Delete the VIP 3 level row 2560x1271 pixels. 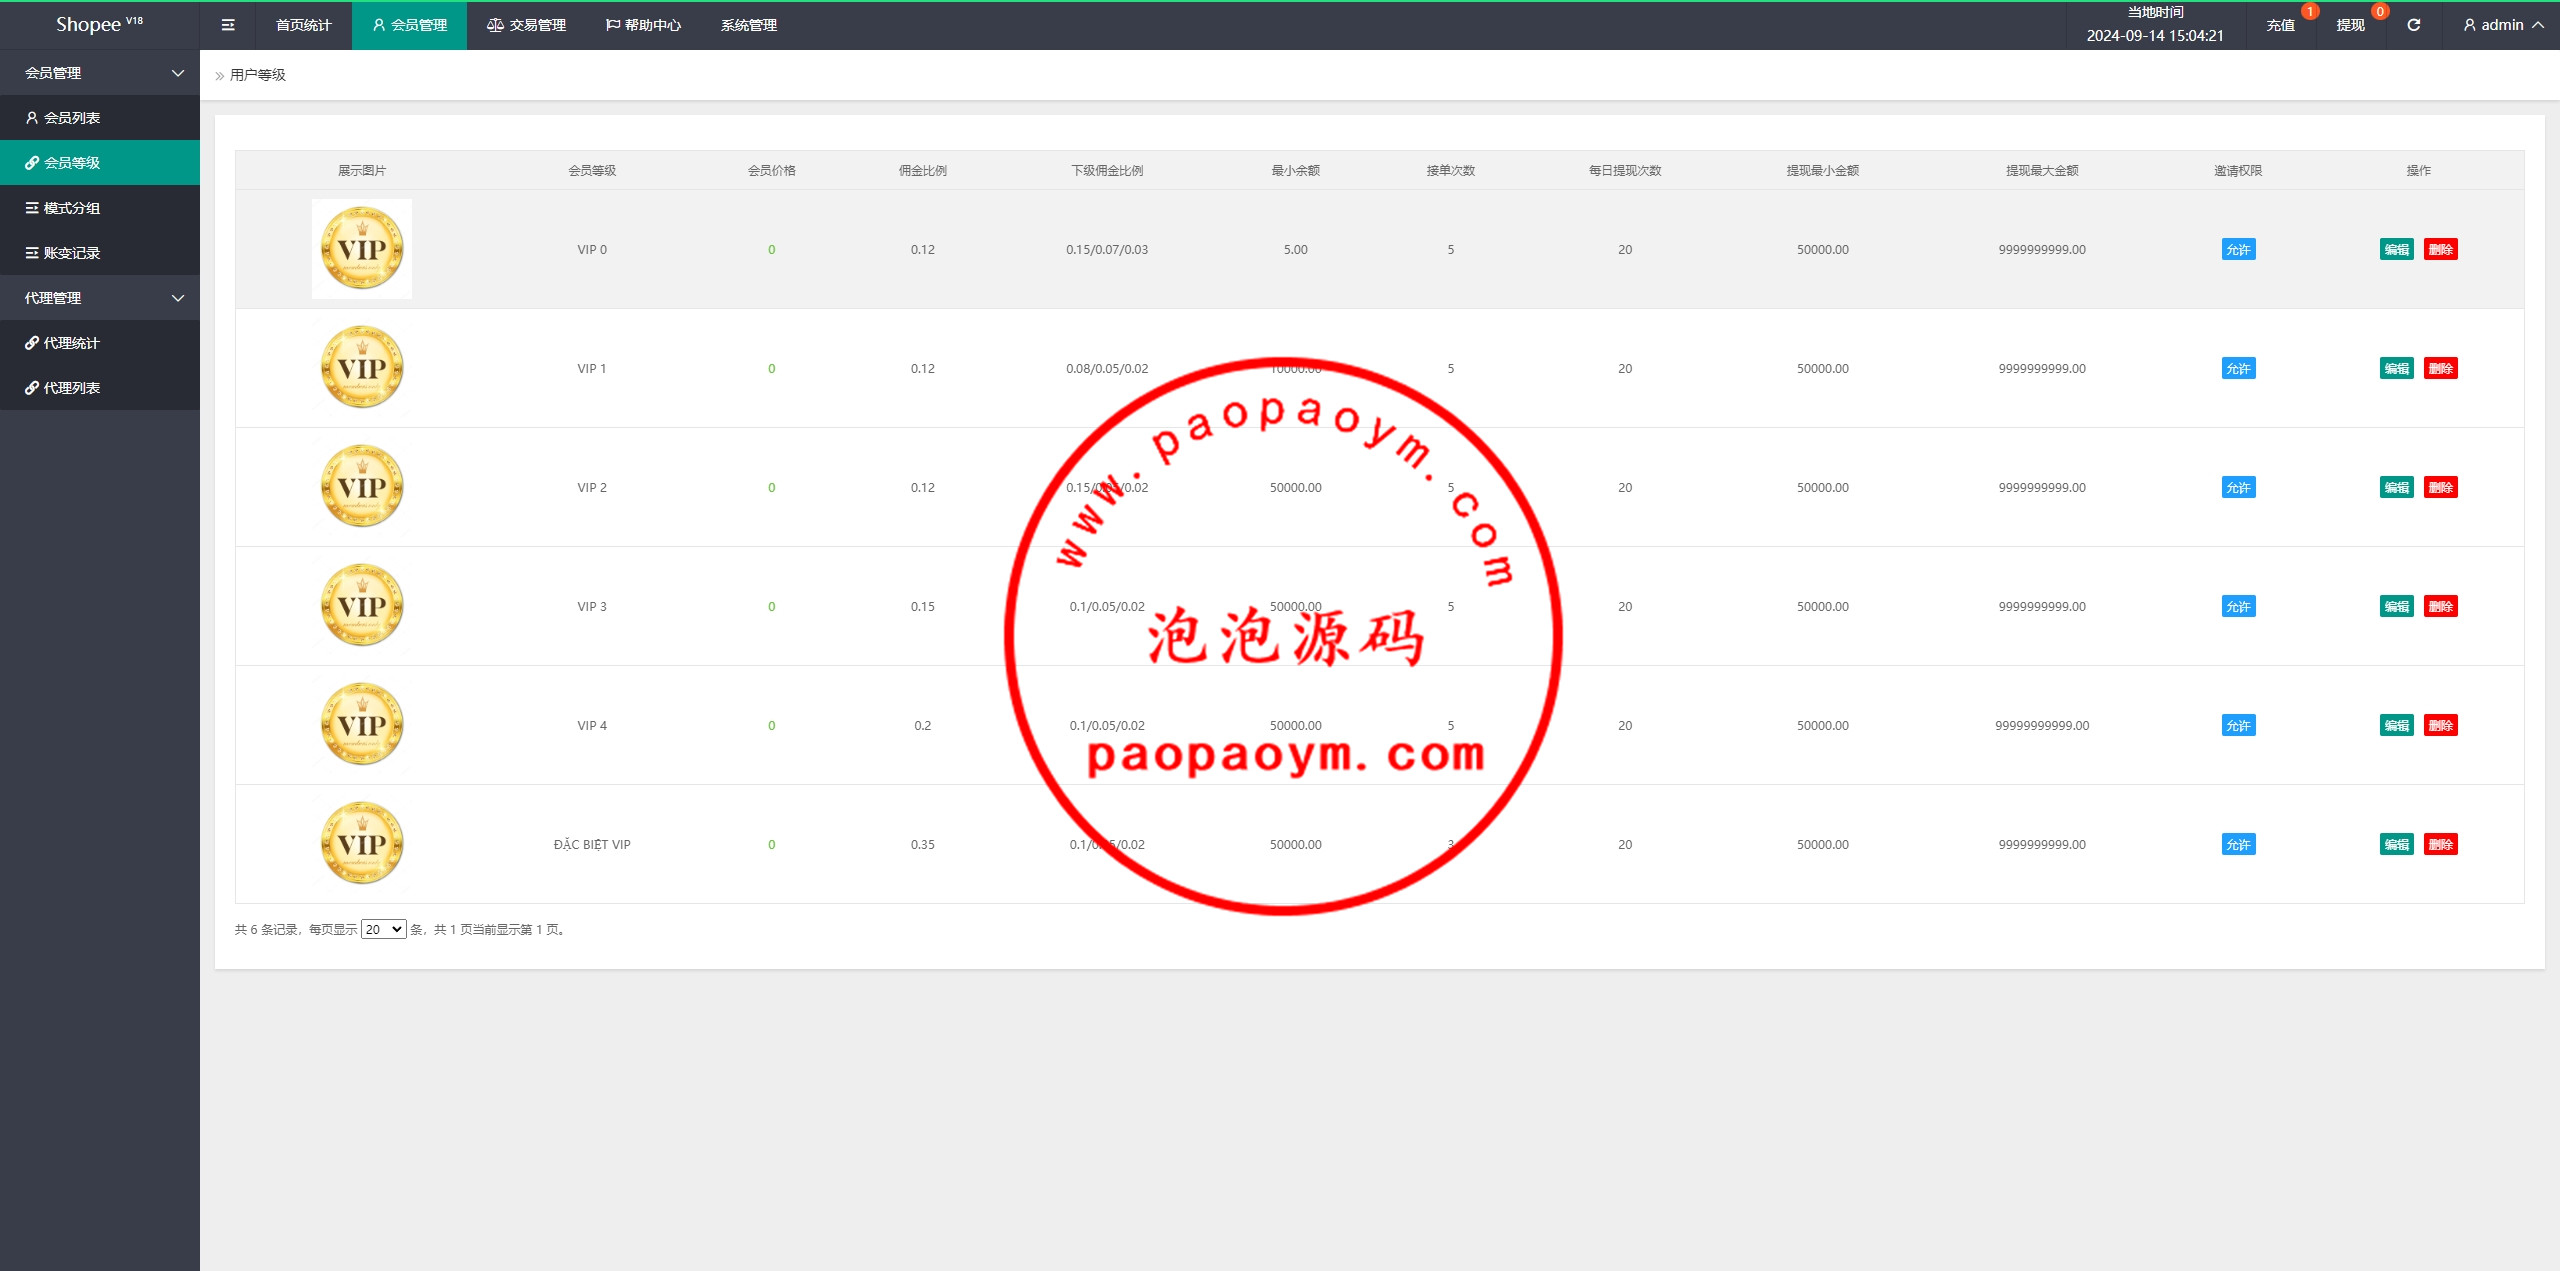[2441, 606]
